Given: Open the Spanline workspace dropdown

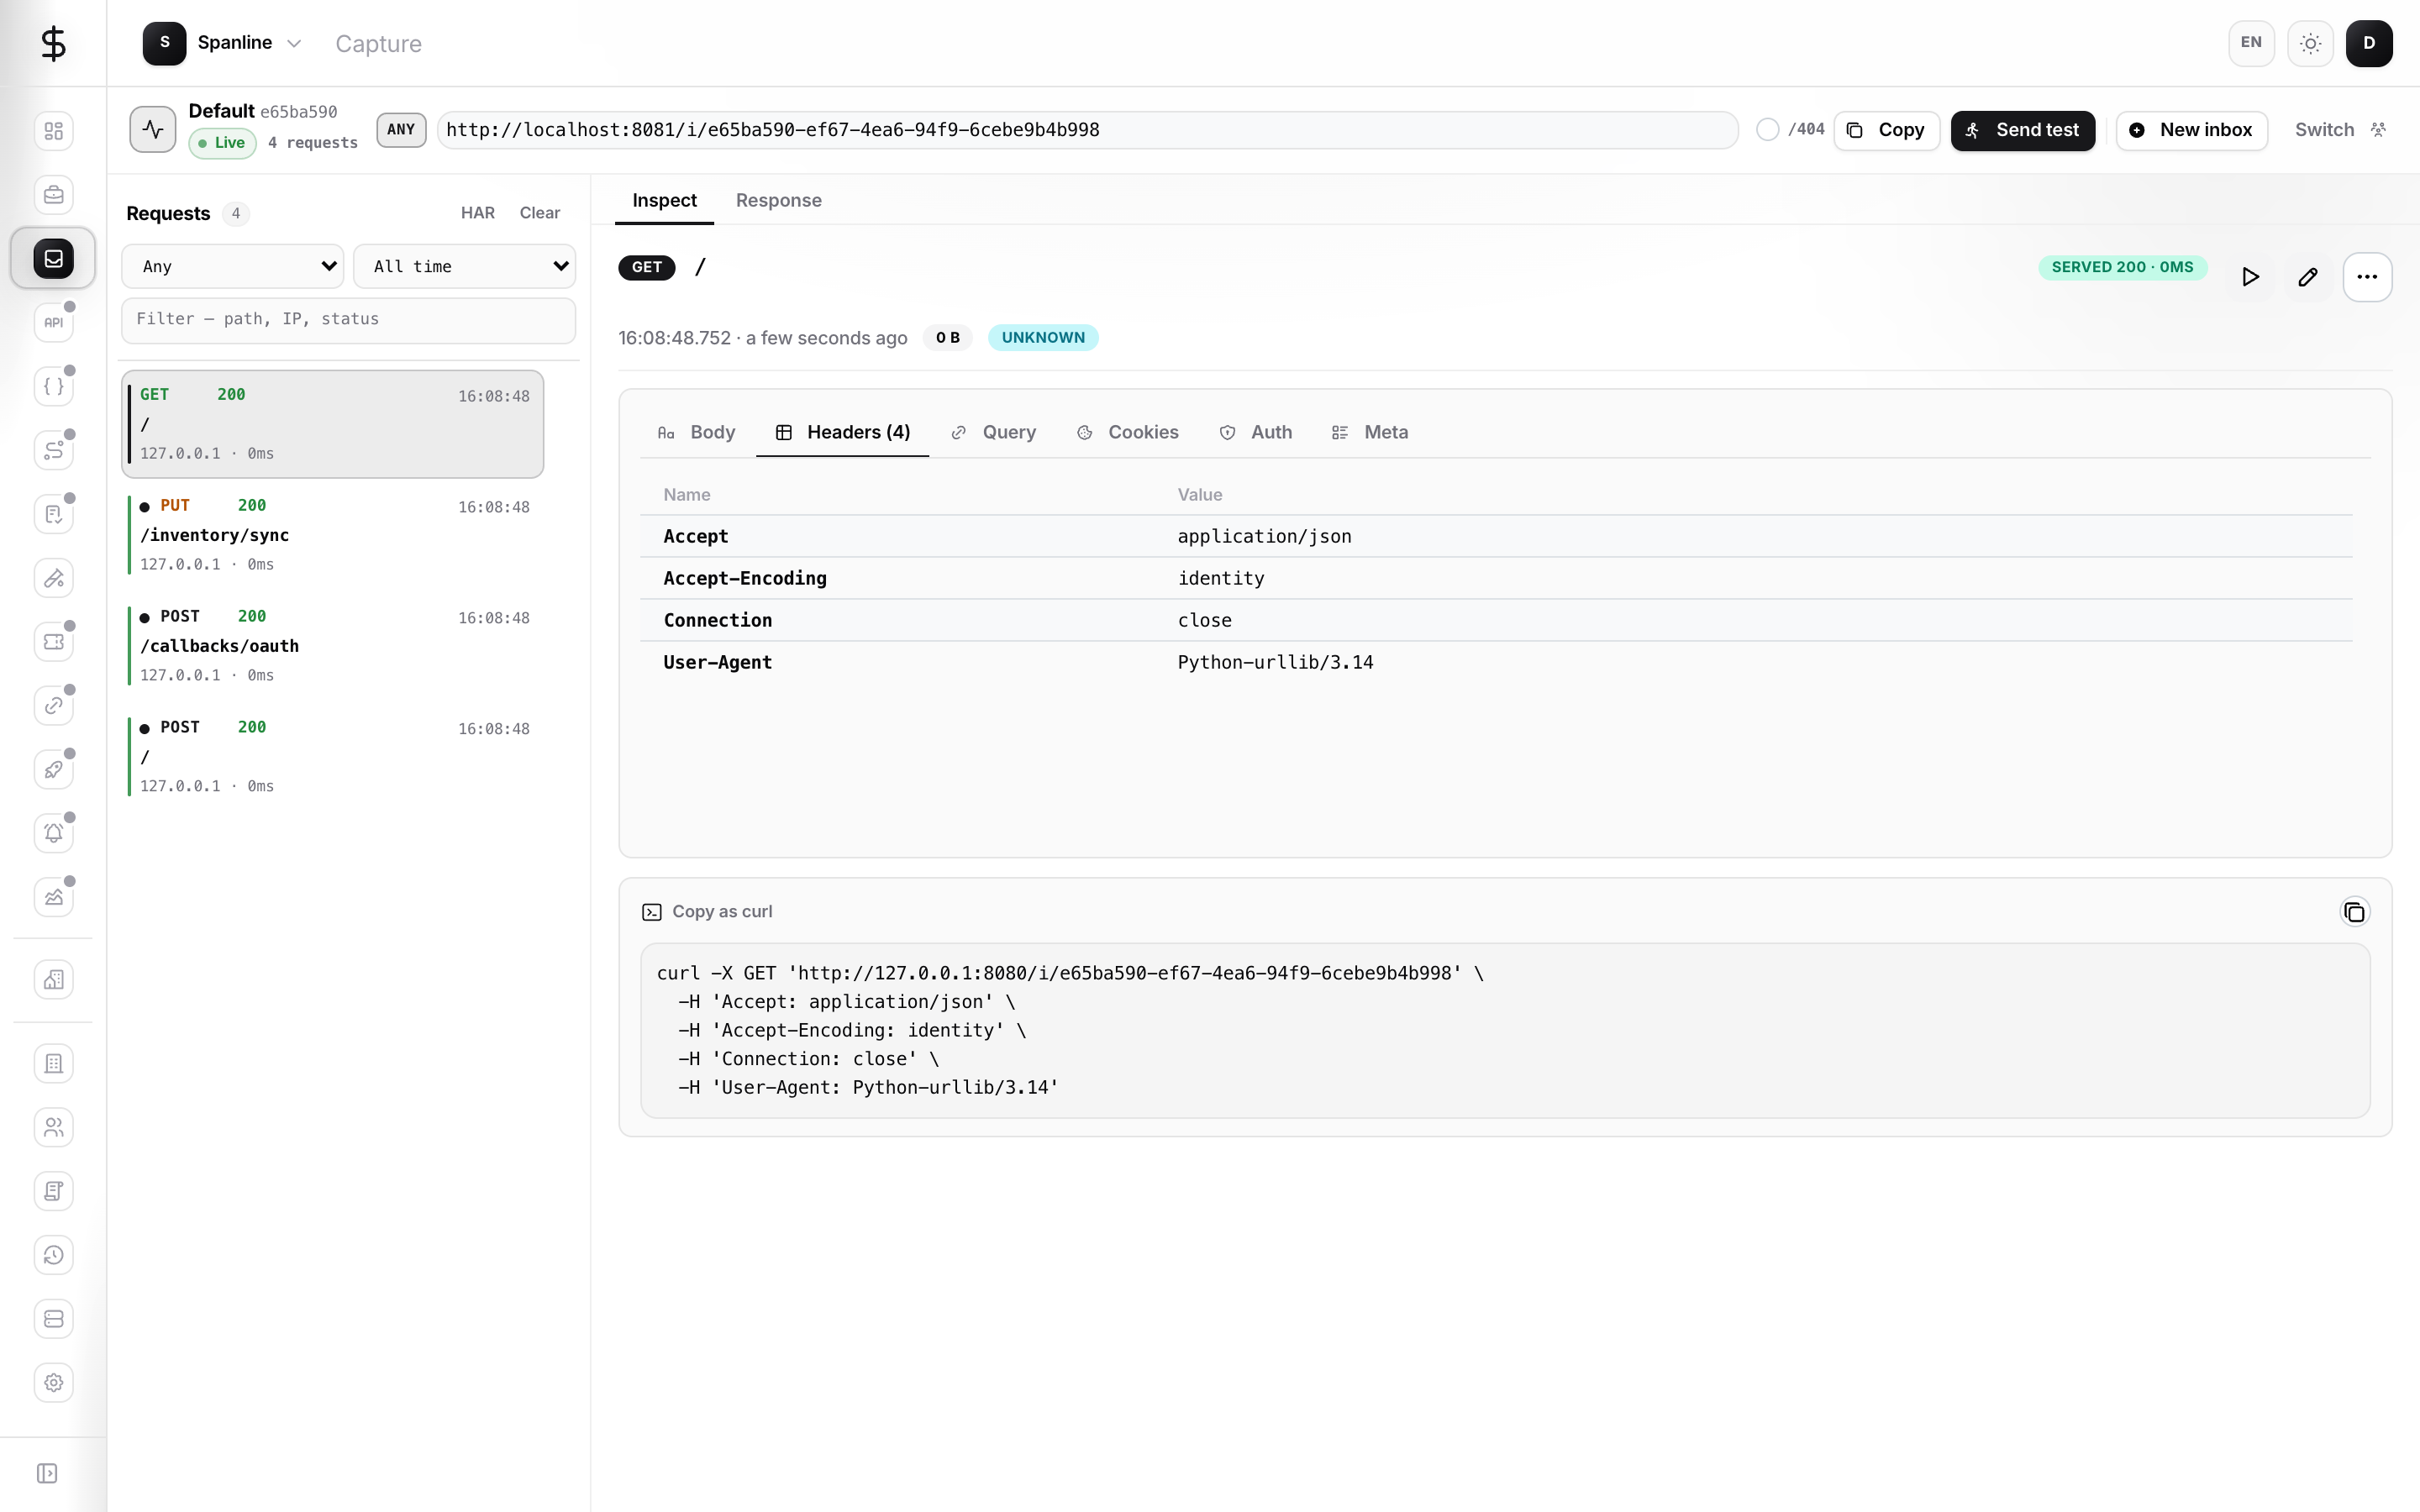Looking at the screenshot, I should click(222, 43).
